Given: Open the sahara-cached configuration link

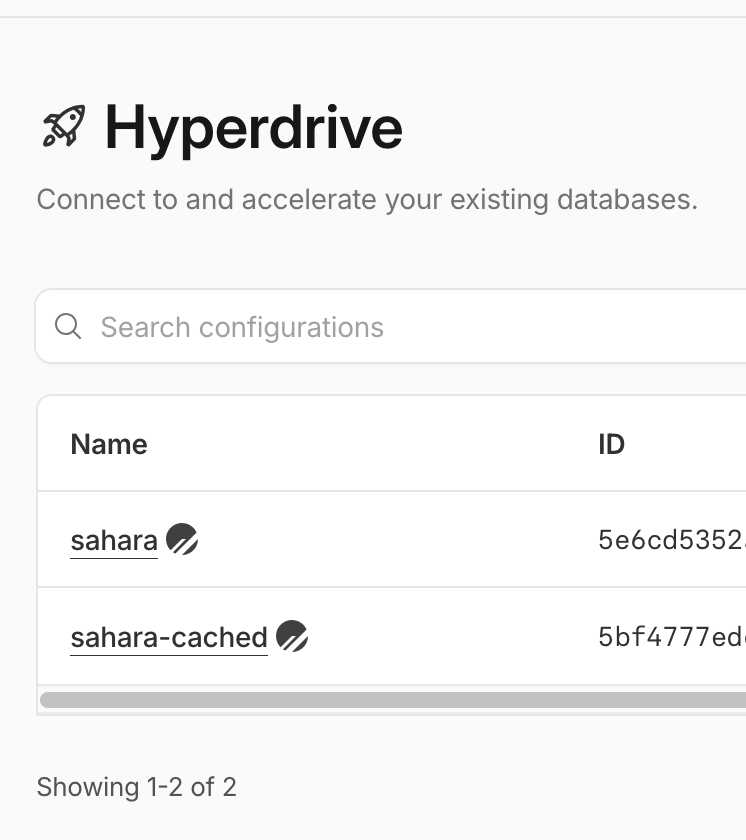Looking at the screenshot, I should 169,637.
